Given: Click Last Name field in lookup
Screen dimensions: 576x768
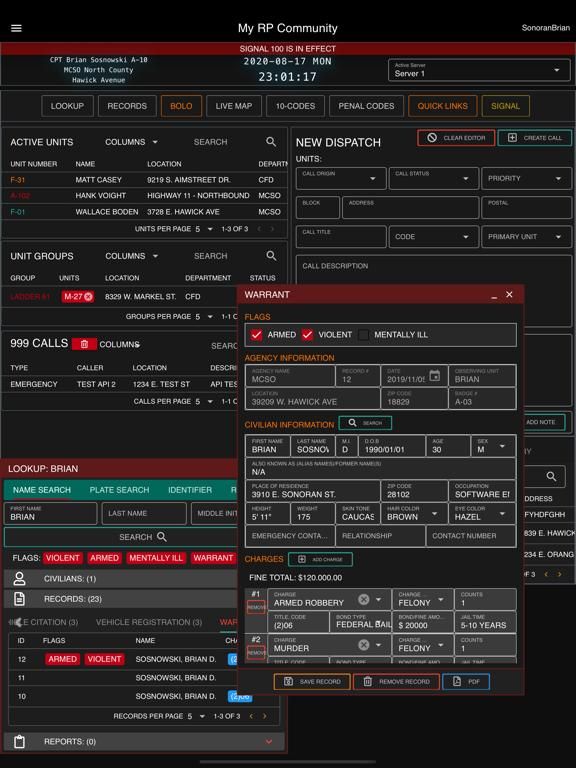Looking at the screenshot, I should pos(144,513).
